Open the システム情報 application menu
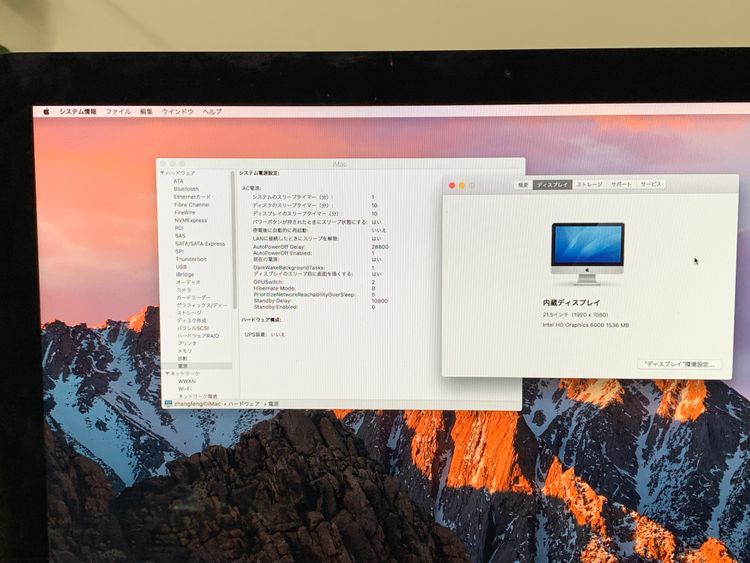Screen dimensions: 750x563 [78, 111]
